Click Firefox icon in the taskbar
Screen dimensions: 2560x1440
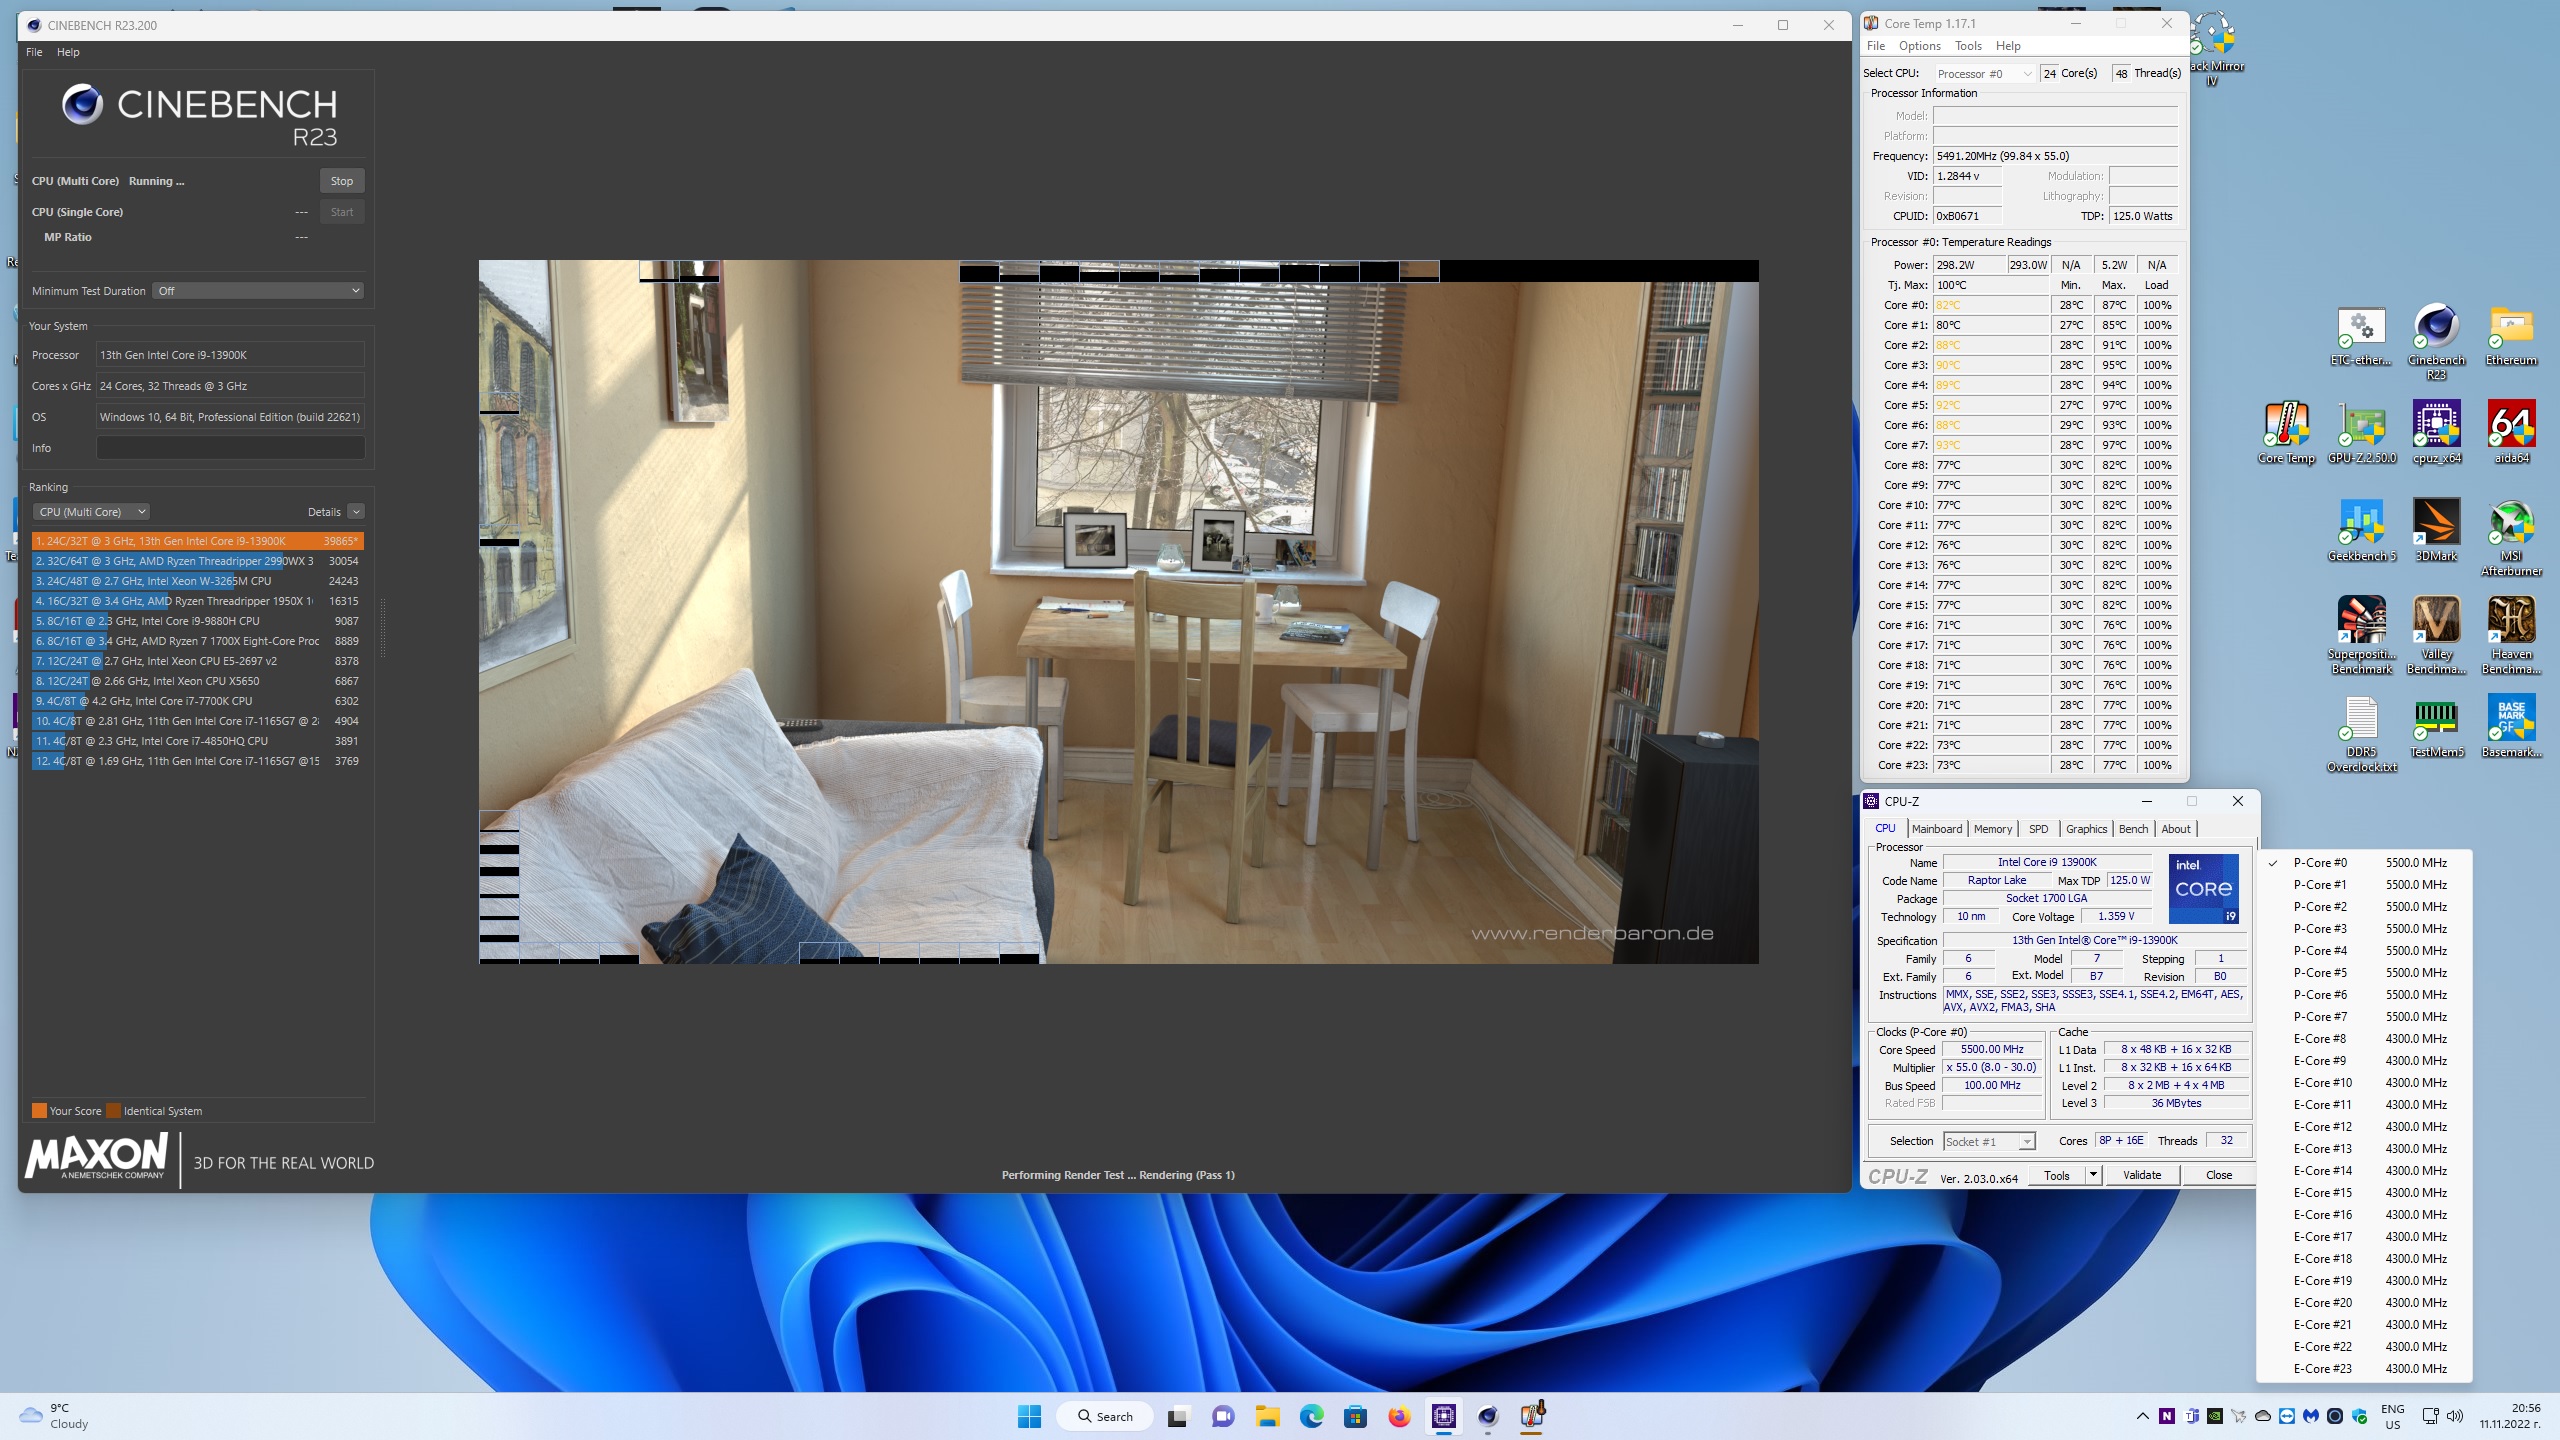click(x=1399, y=1416)
